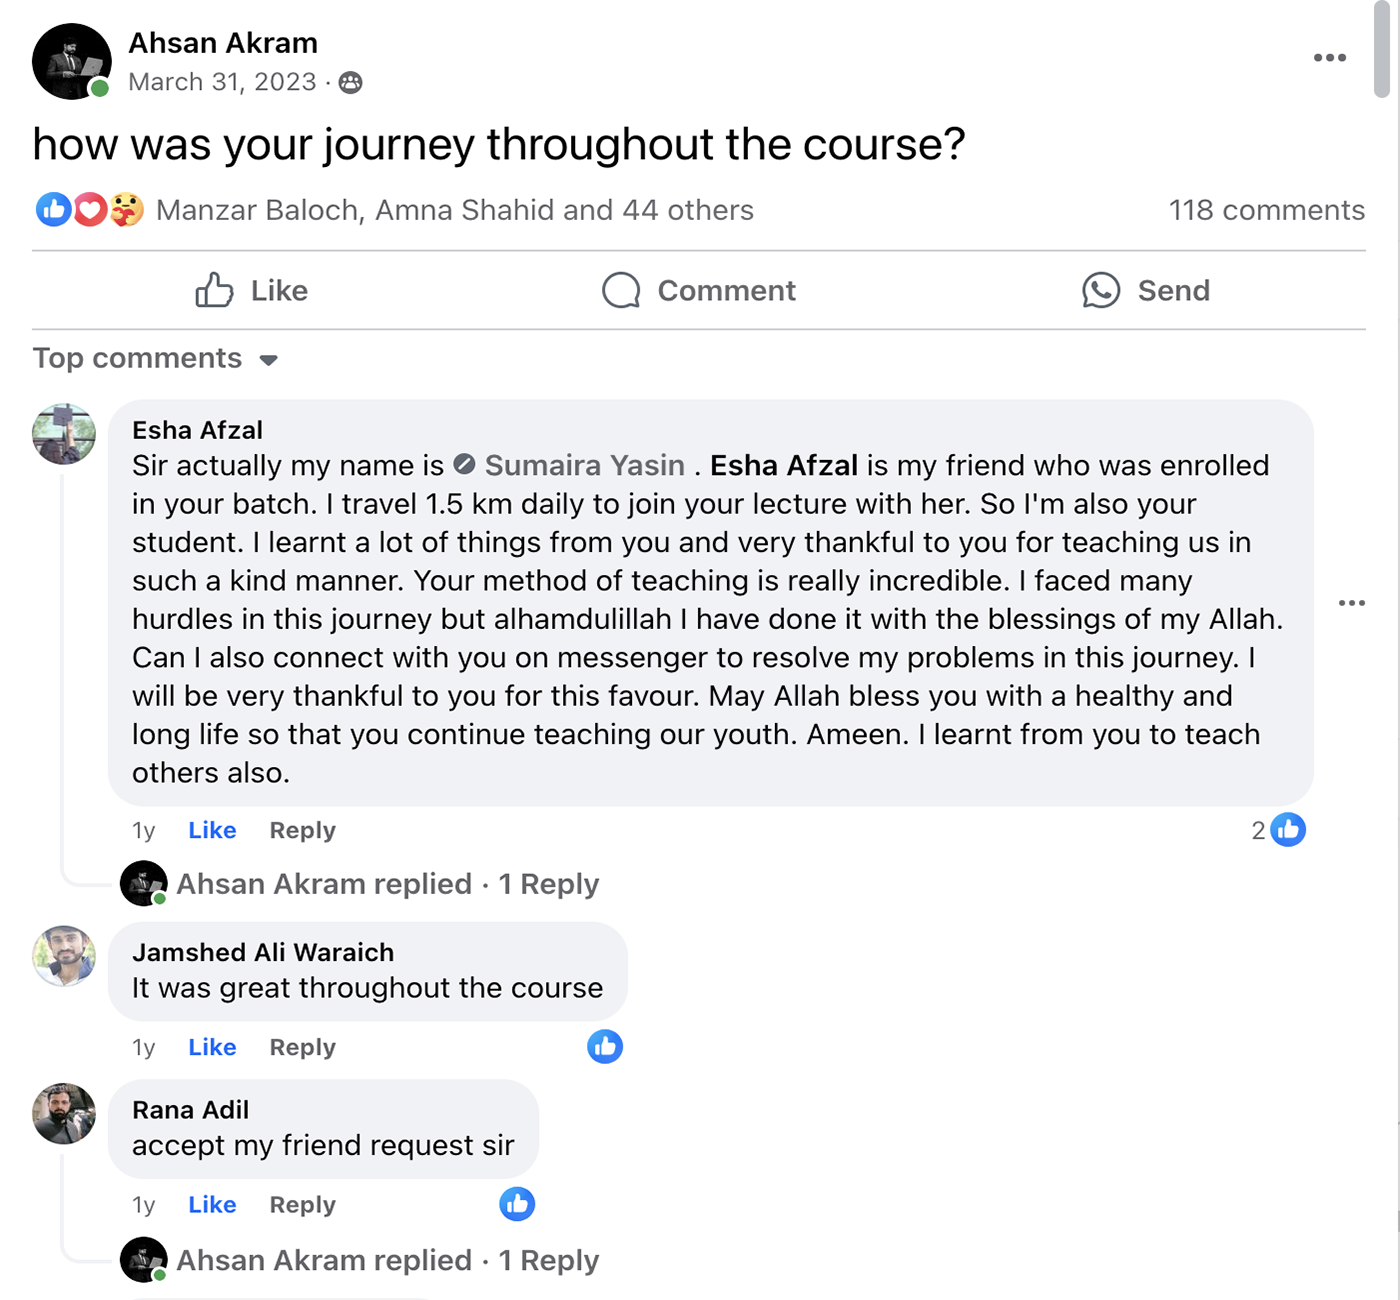Like Jamshed Ali Waraich's comment
Viewport: 1400px width, 1300px height.
coord(212,1047)
